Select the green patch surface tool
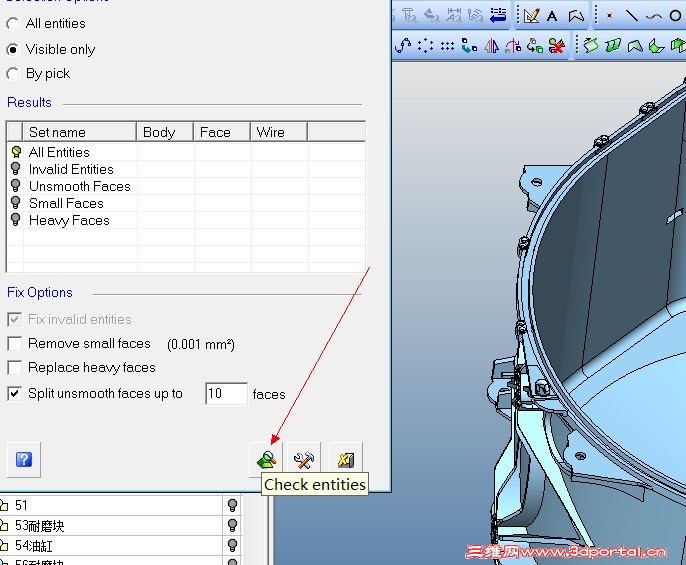The width and height of the screenshot is (686, 565). (x=635, y=46)
